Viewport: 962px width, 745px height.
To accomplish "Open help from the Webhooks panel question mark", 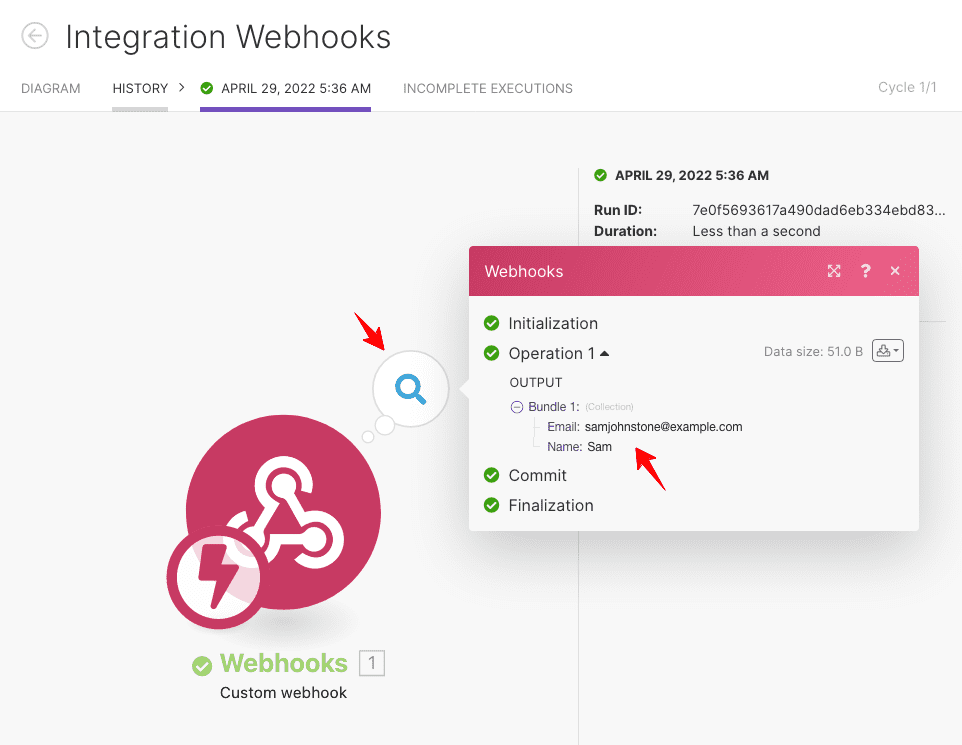I will click(x=865, y=271).
